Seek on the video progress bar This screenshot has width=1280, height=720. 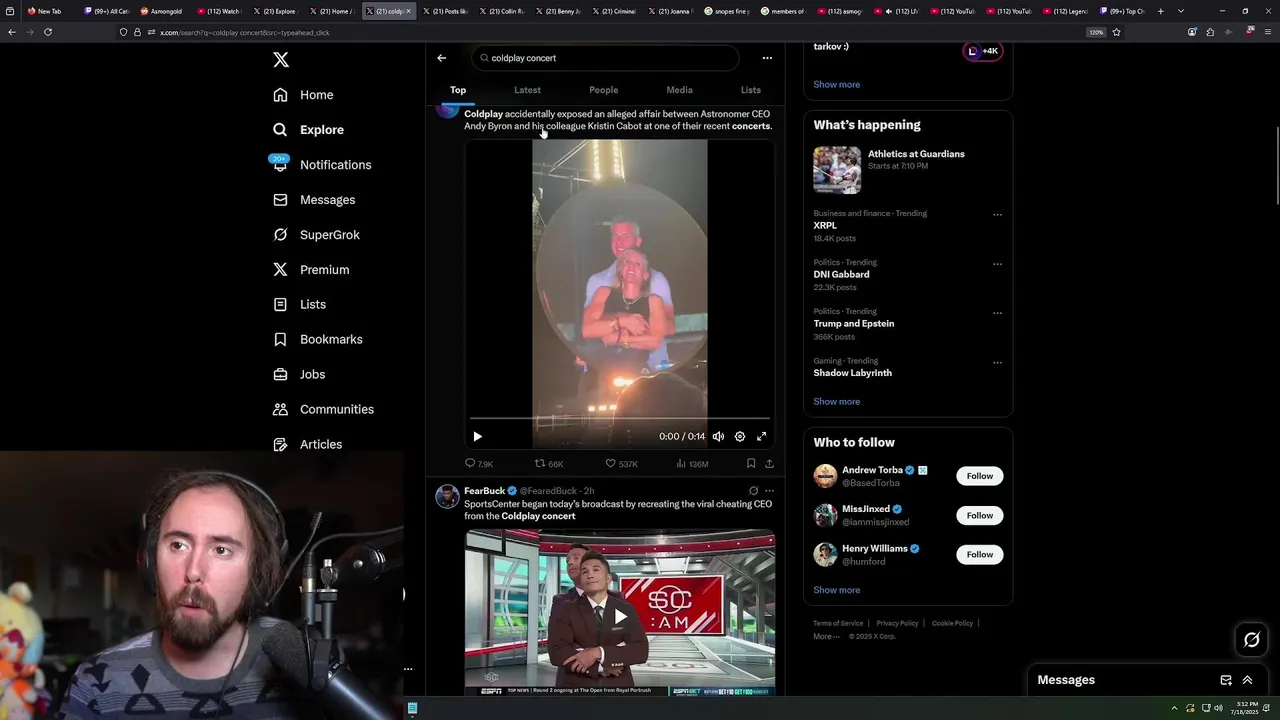[x=619, y=418]
